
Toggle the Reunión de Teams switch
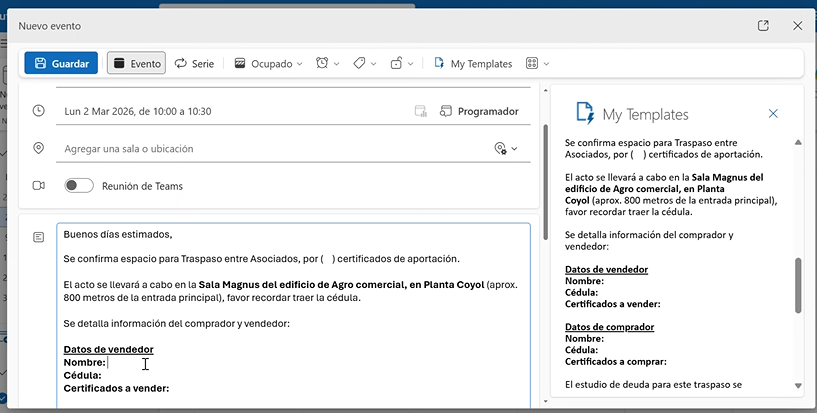point(79,185)
